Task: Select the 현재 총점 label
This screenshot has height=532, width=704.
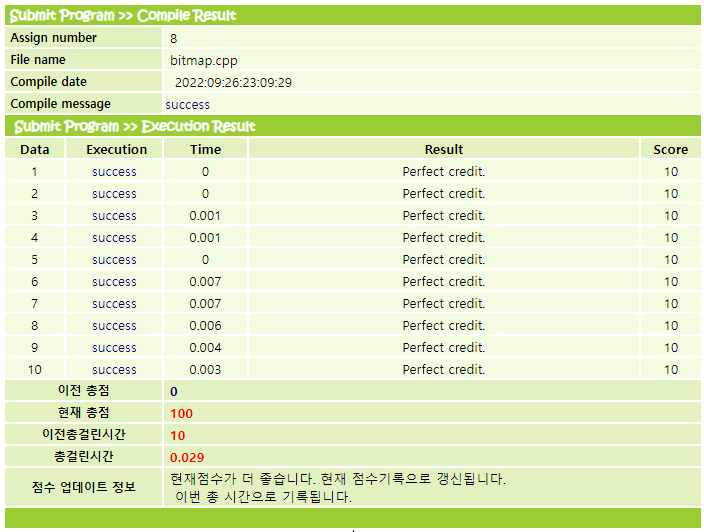Action: coord(84,413)
